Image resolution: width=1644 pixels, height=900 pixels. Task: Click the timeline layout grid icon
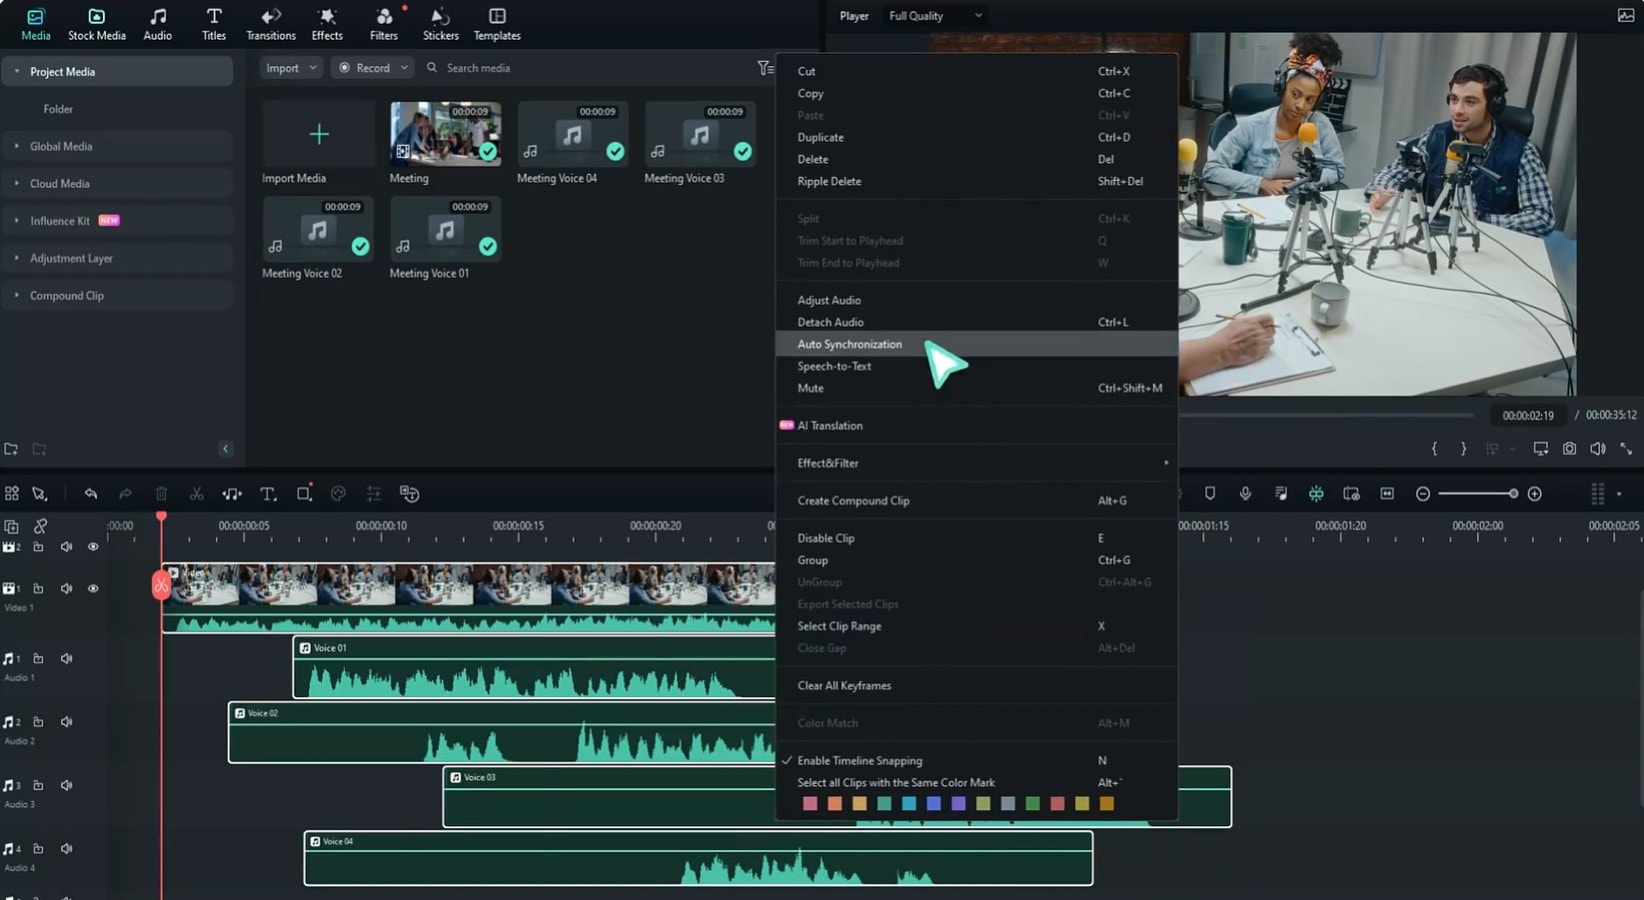(x=12, y=493)
